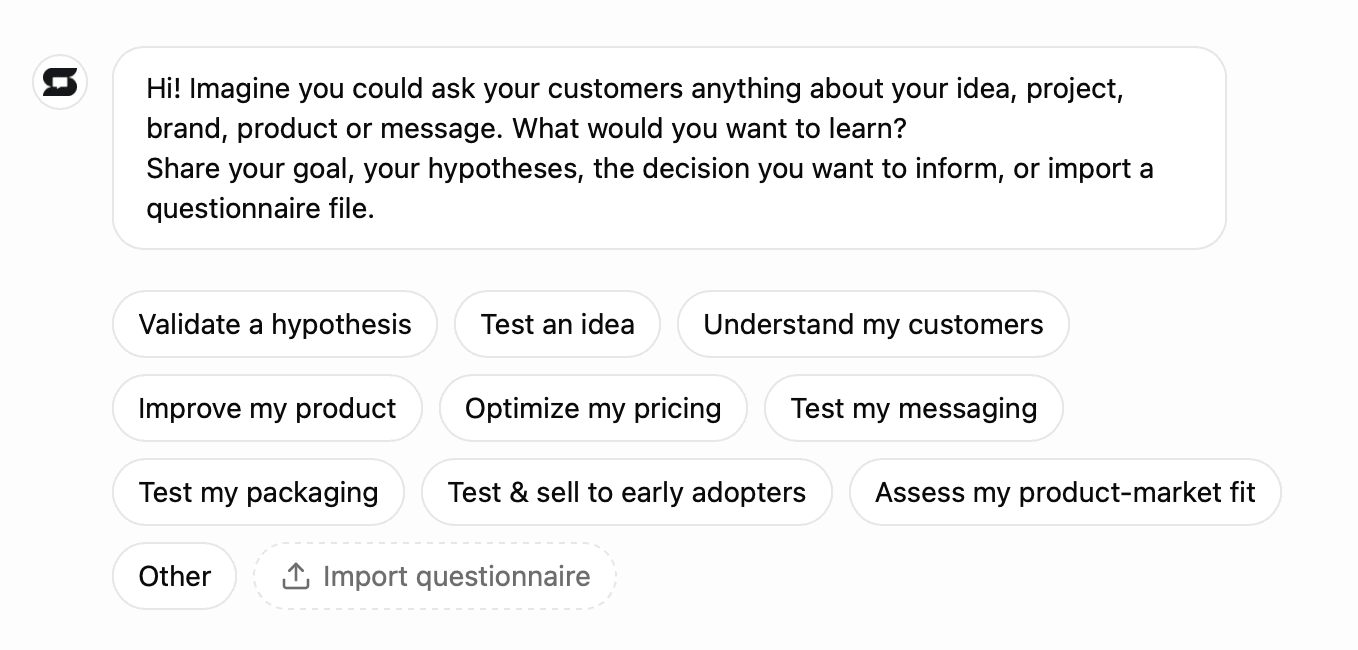Click 'questionnaire file.' text in the message

[x=260, y=209]
